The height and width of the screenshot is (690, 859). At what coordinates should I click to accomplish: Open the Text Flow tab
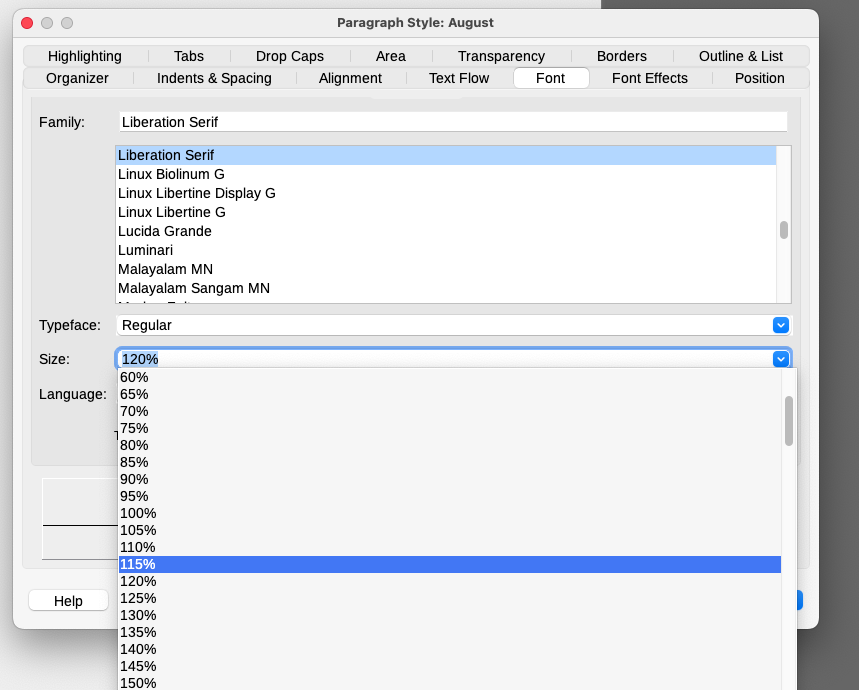coord(458,78)
